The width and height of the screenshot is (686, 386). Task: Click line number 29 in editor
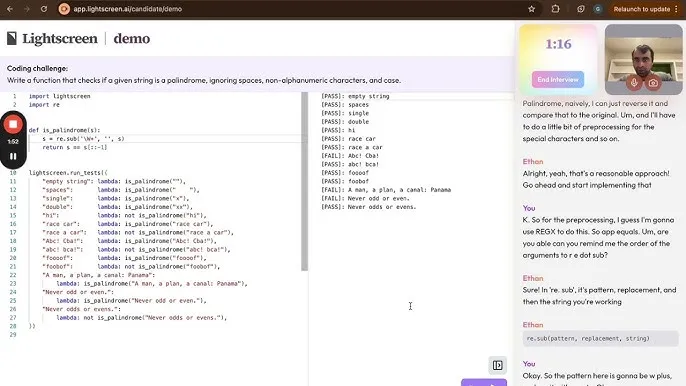[x=13, y=335]
